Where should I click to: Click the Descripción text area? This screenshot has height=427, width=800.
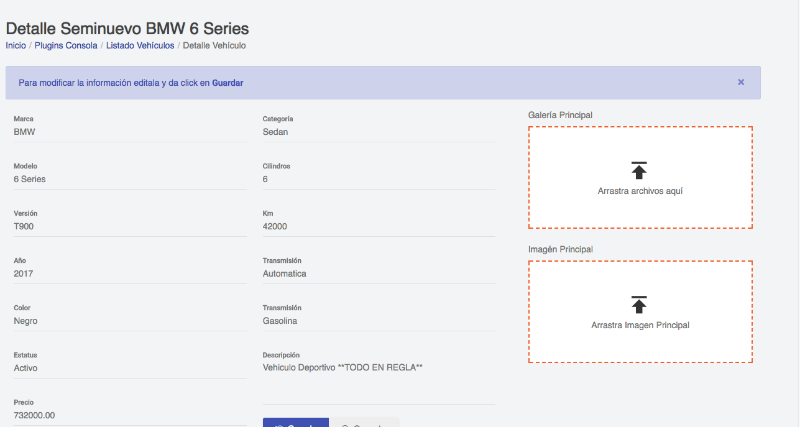click(x=379, y=383)
